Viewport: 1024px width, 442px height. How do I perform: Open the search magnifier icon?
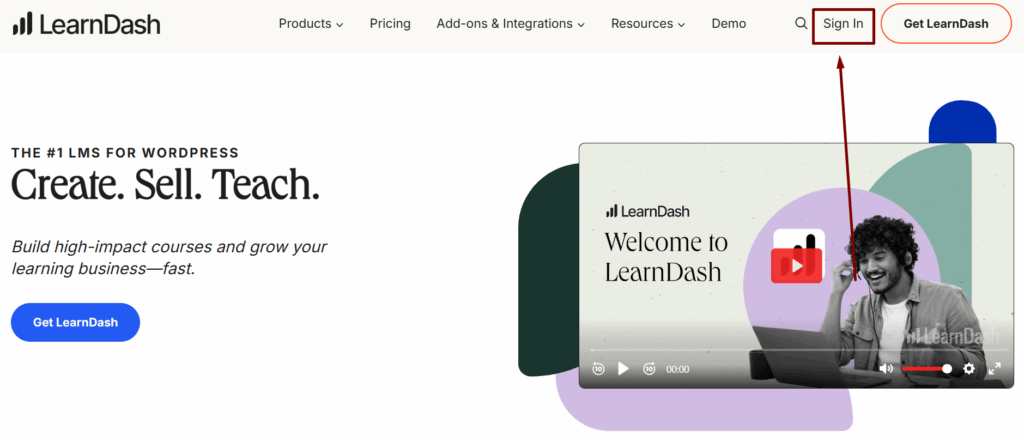[x=801, y=24]
